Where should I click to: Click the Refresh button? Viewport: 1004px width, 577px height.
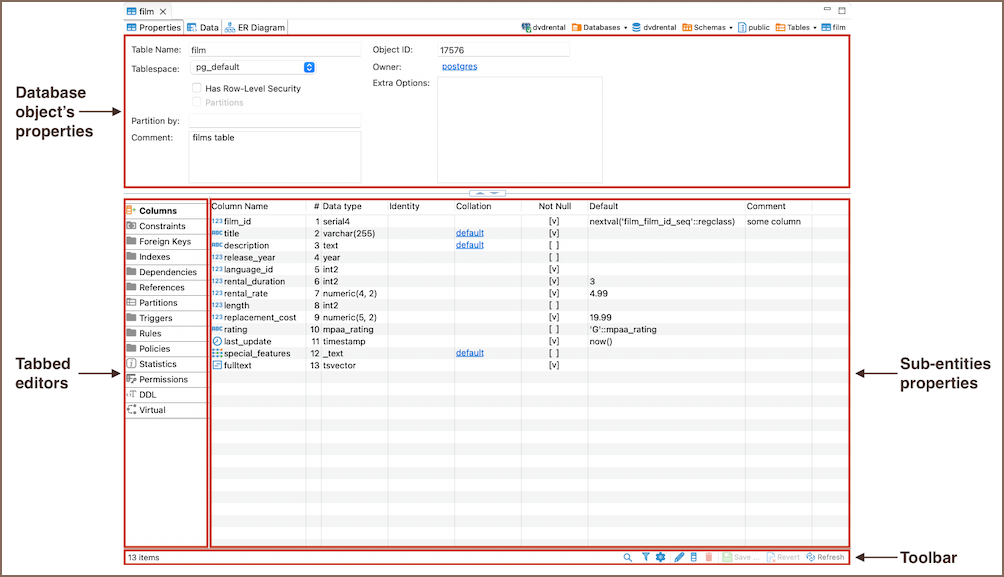pos(825,557)
